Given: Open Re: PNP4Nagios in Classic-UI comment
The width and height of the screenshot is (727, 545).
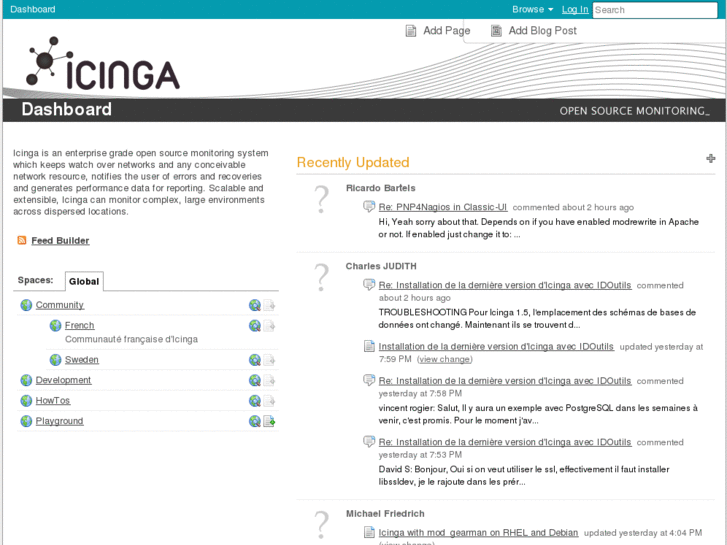Looking at the screenshot, I should click(443, 207).
